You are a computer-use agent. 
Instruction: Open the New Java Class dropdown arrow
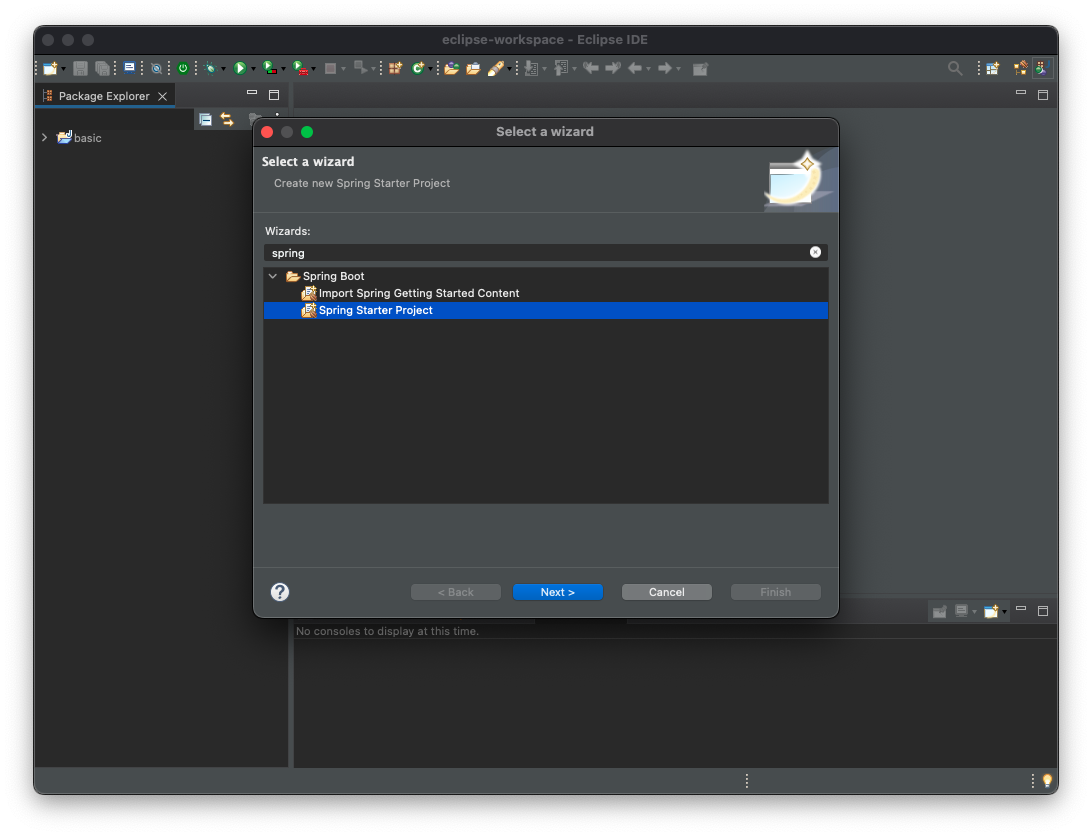pyautogui.click(x=430, y=69)
